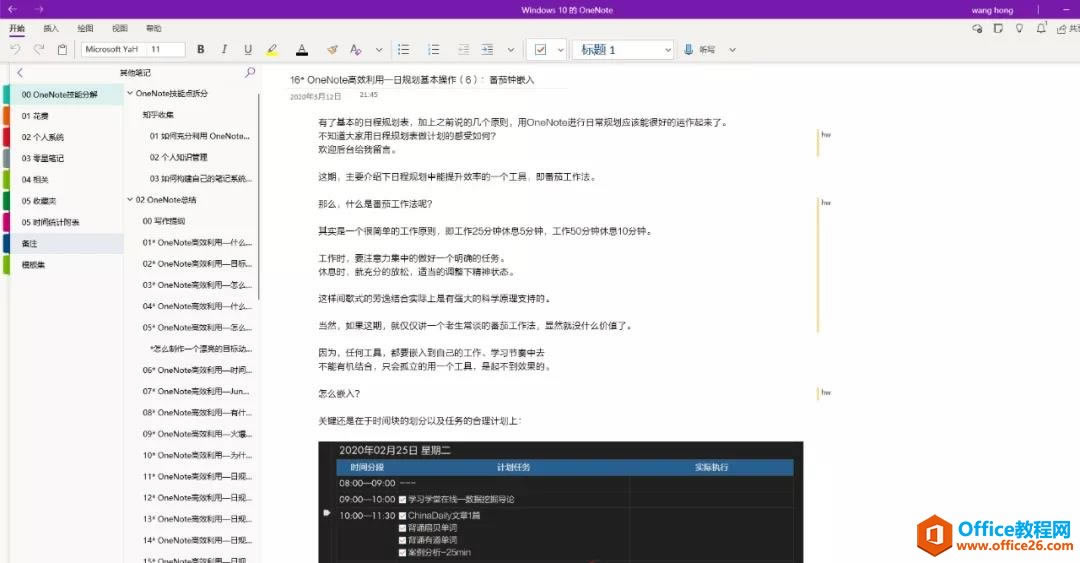Collapse the navigation pane using the back chevron
Viewport: 1080px width, 563px height.
click(x=20, y=72)
